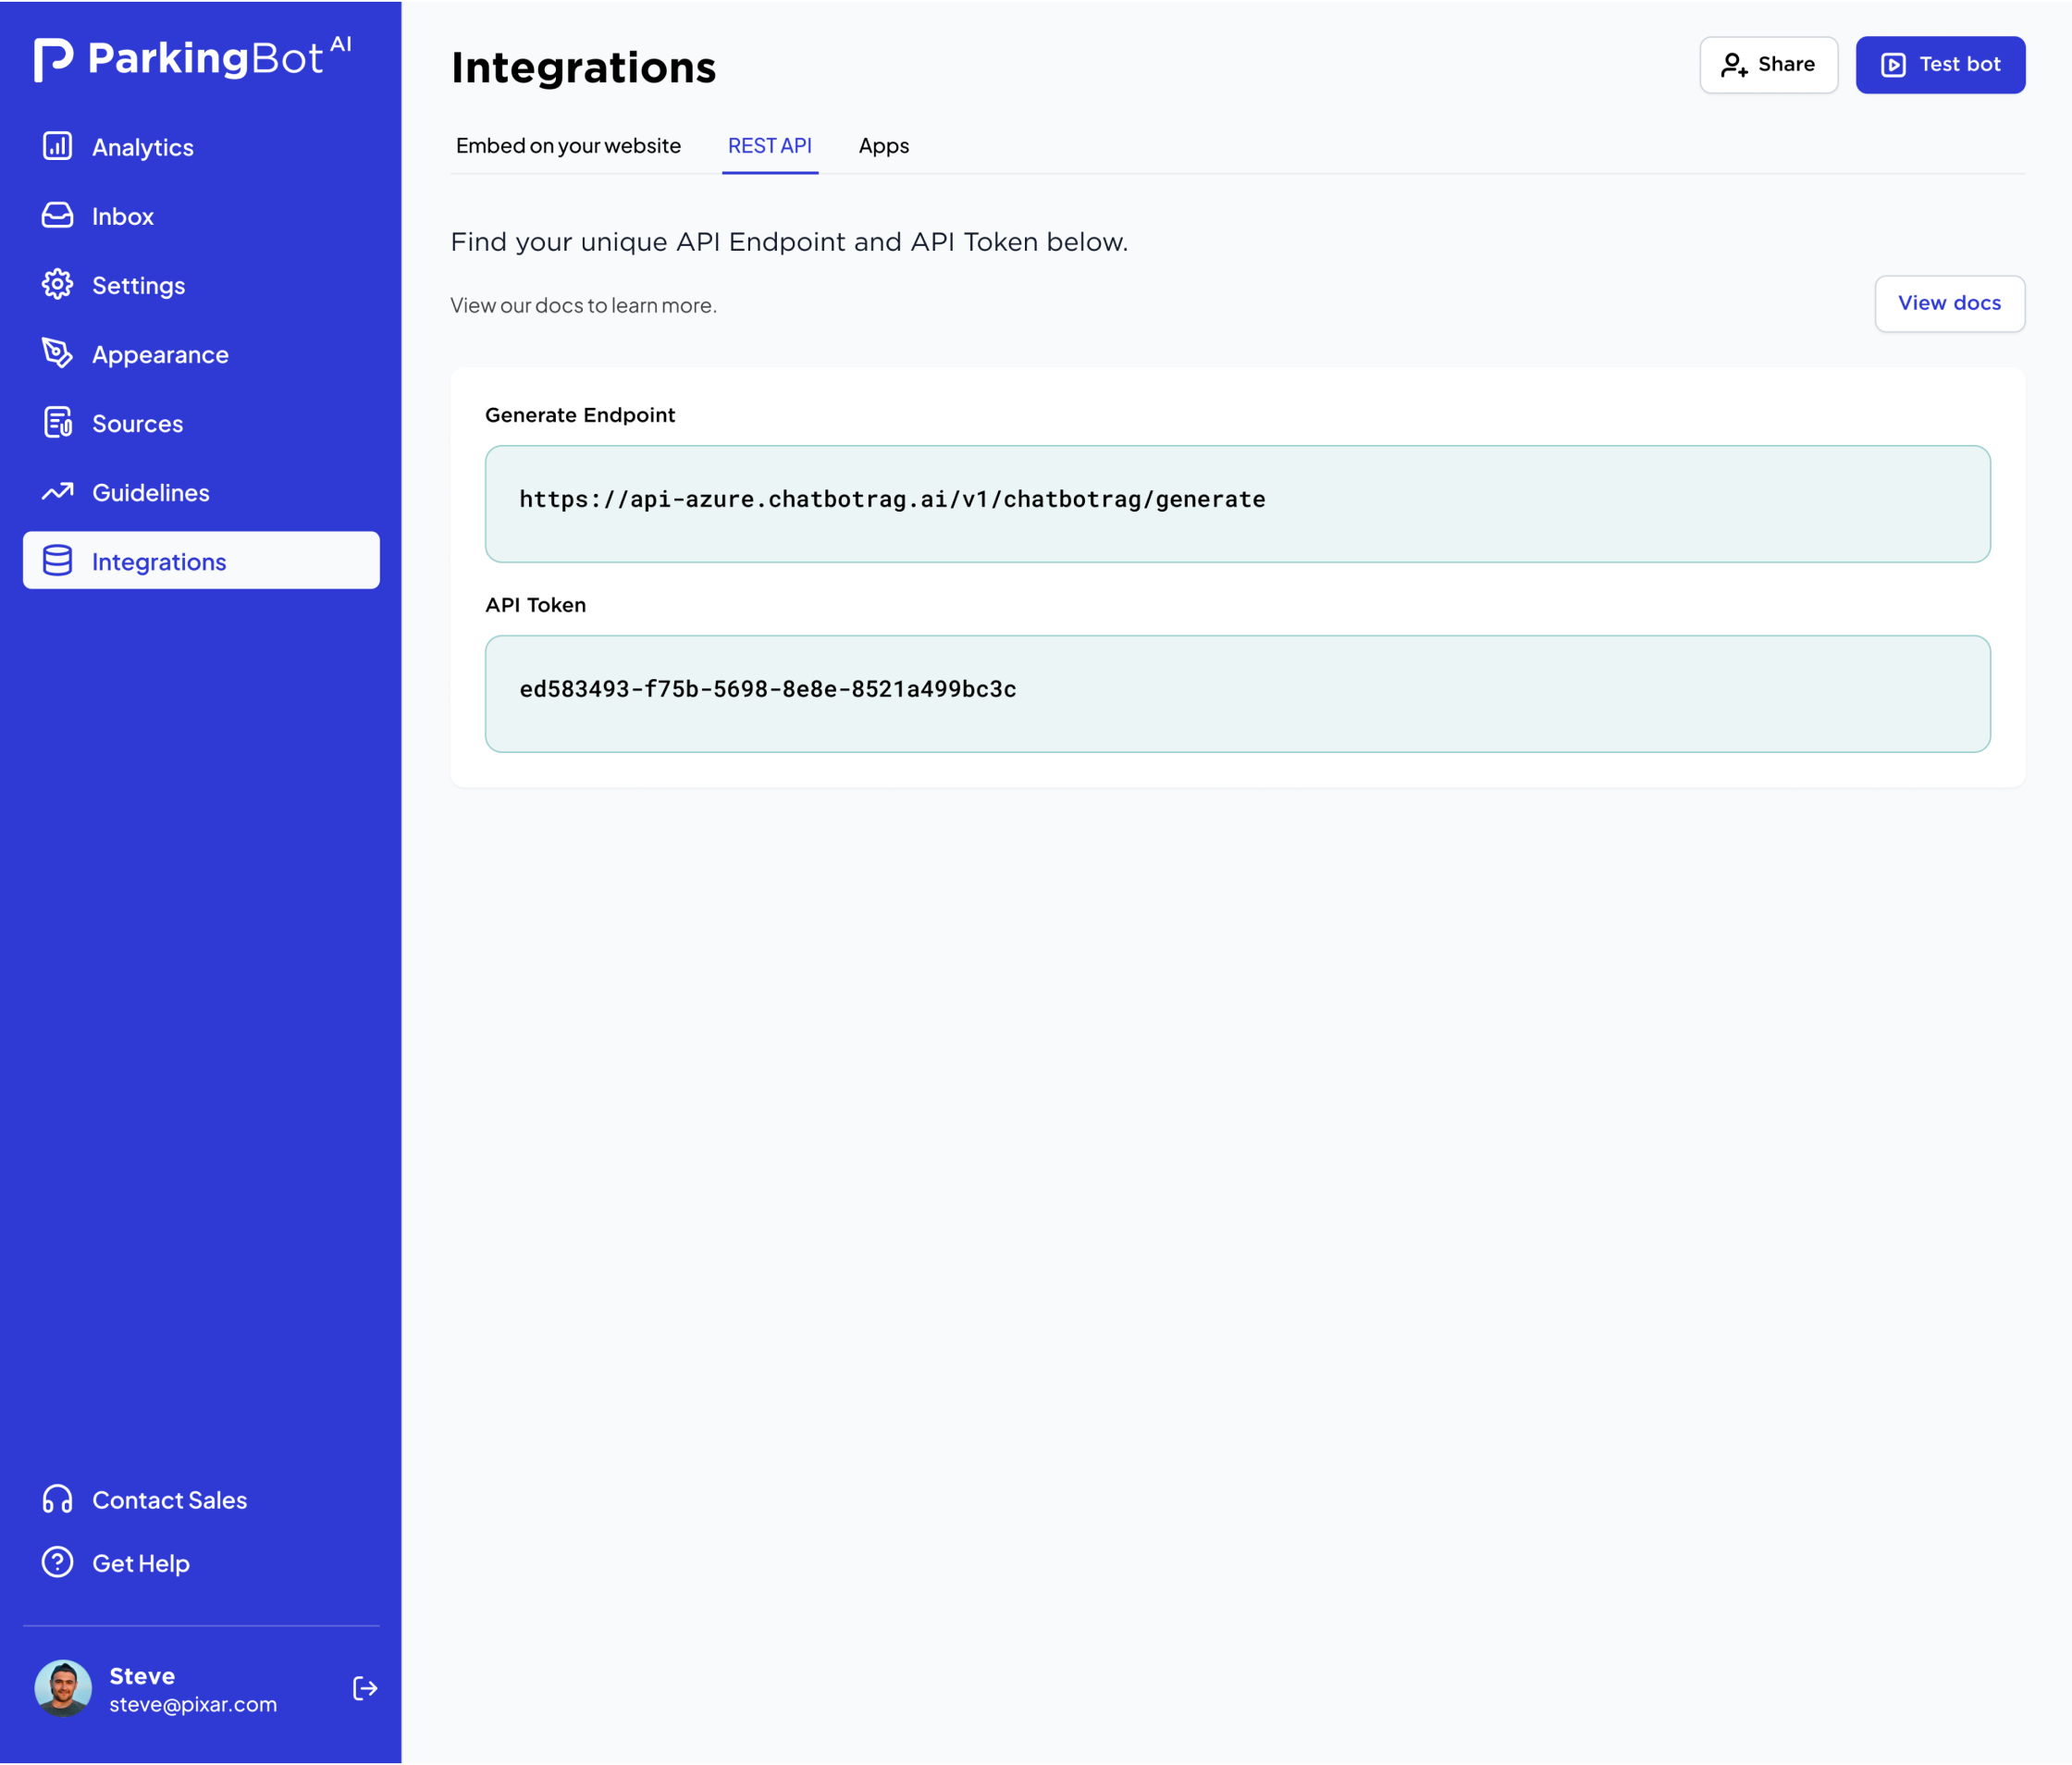Open Inbox via its tray icon

click(x=57, y=215)
